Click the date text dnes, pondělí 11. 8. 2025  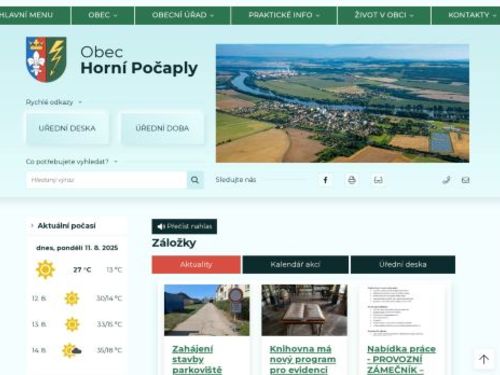(77, 248)
